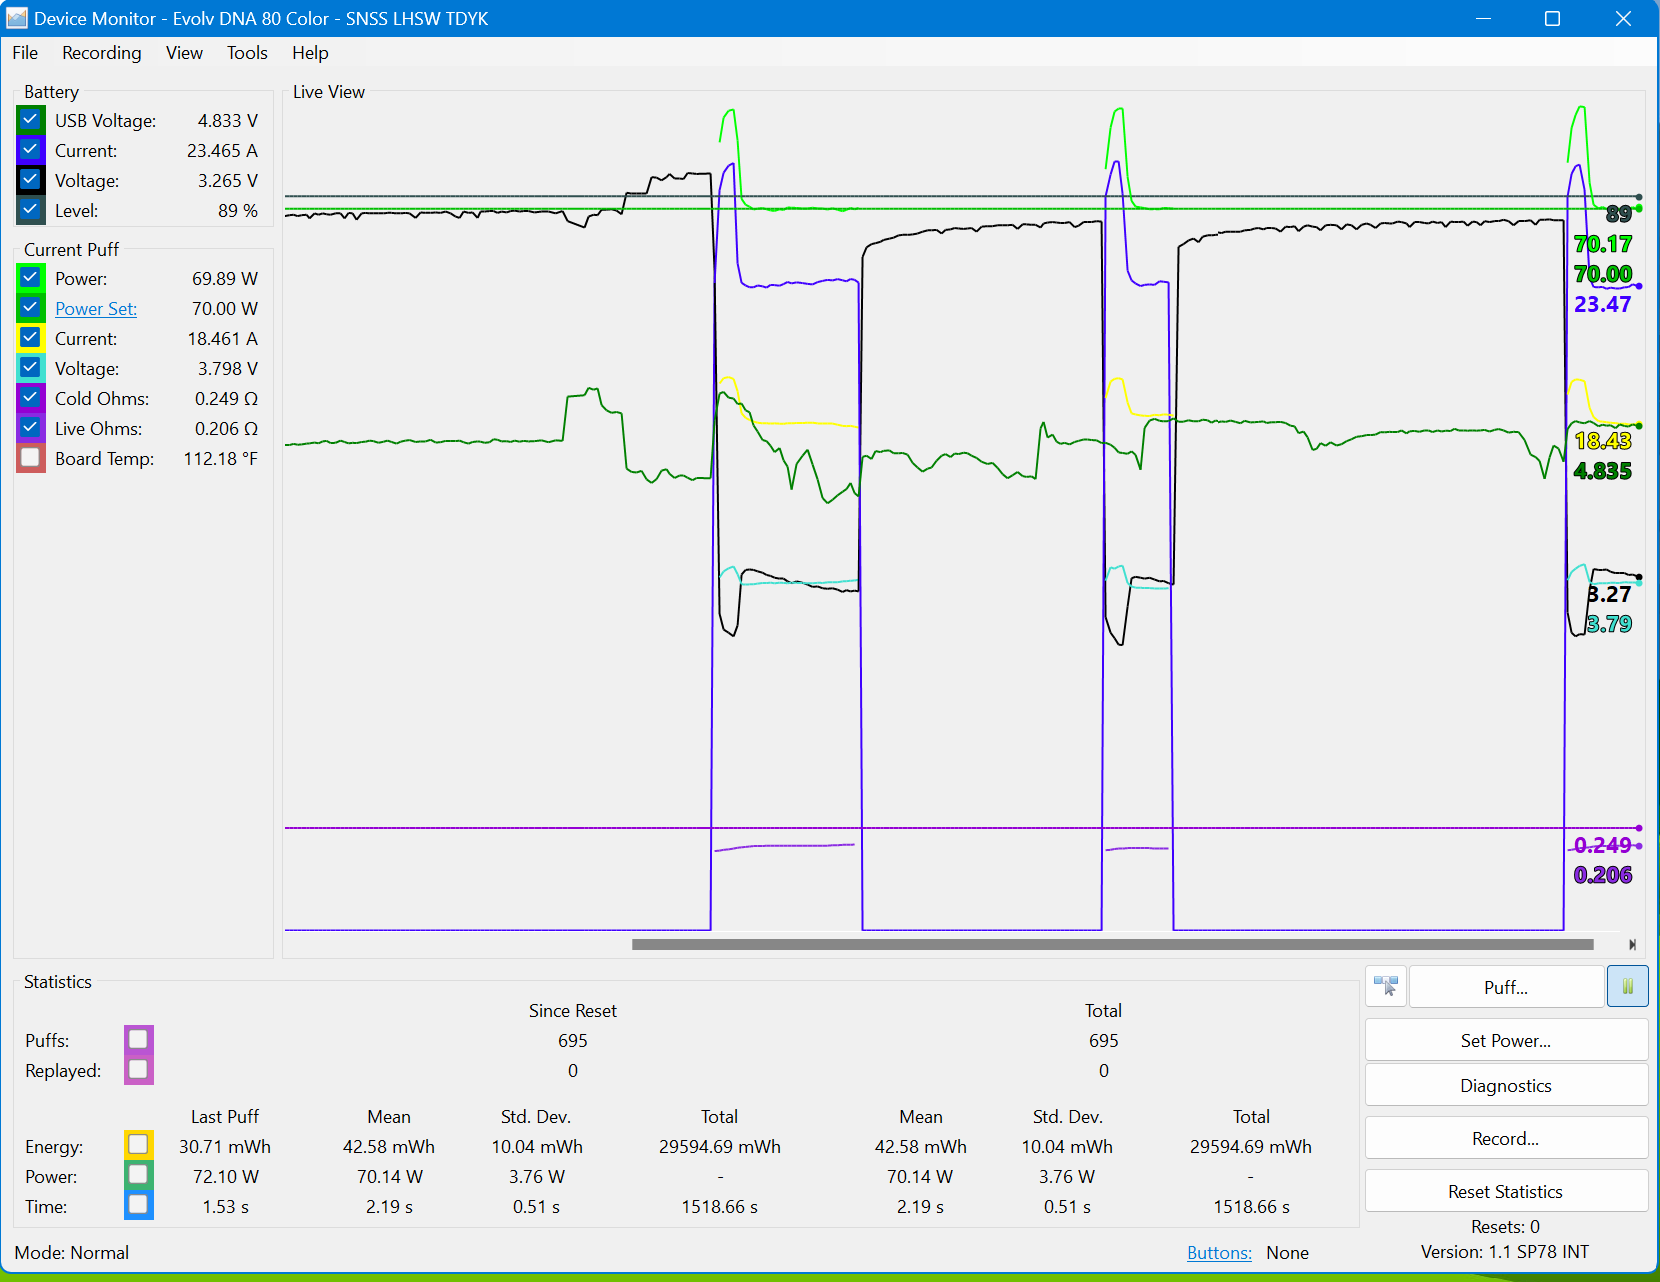1660x1282 pixels.
Task: Open the File menu
Action: 25,53
